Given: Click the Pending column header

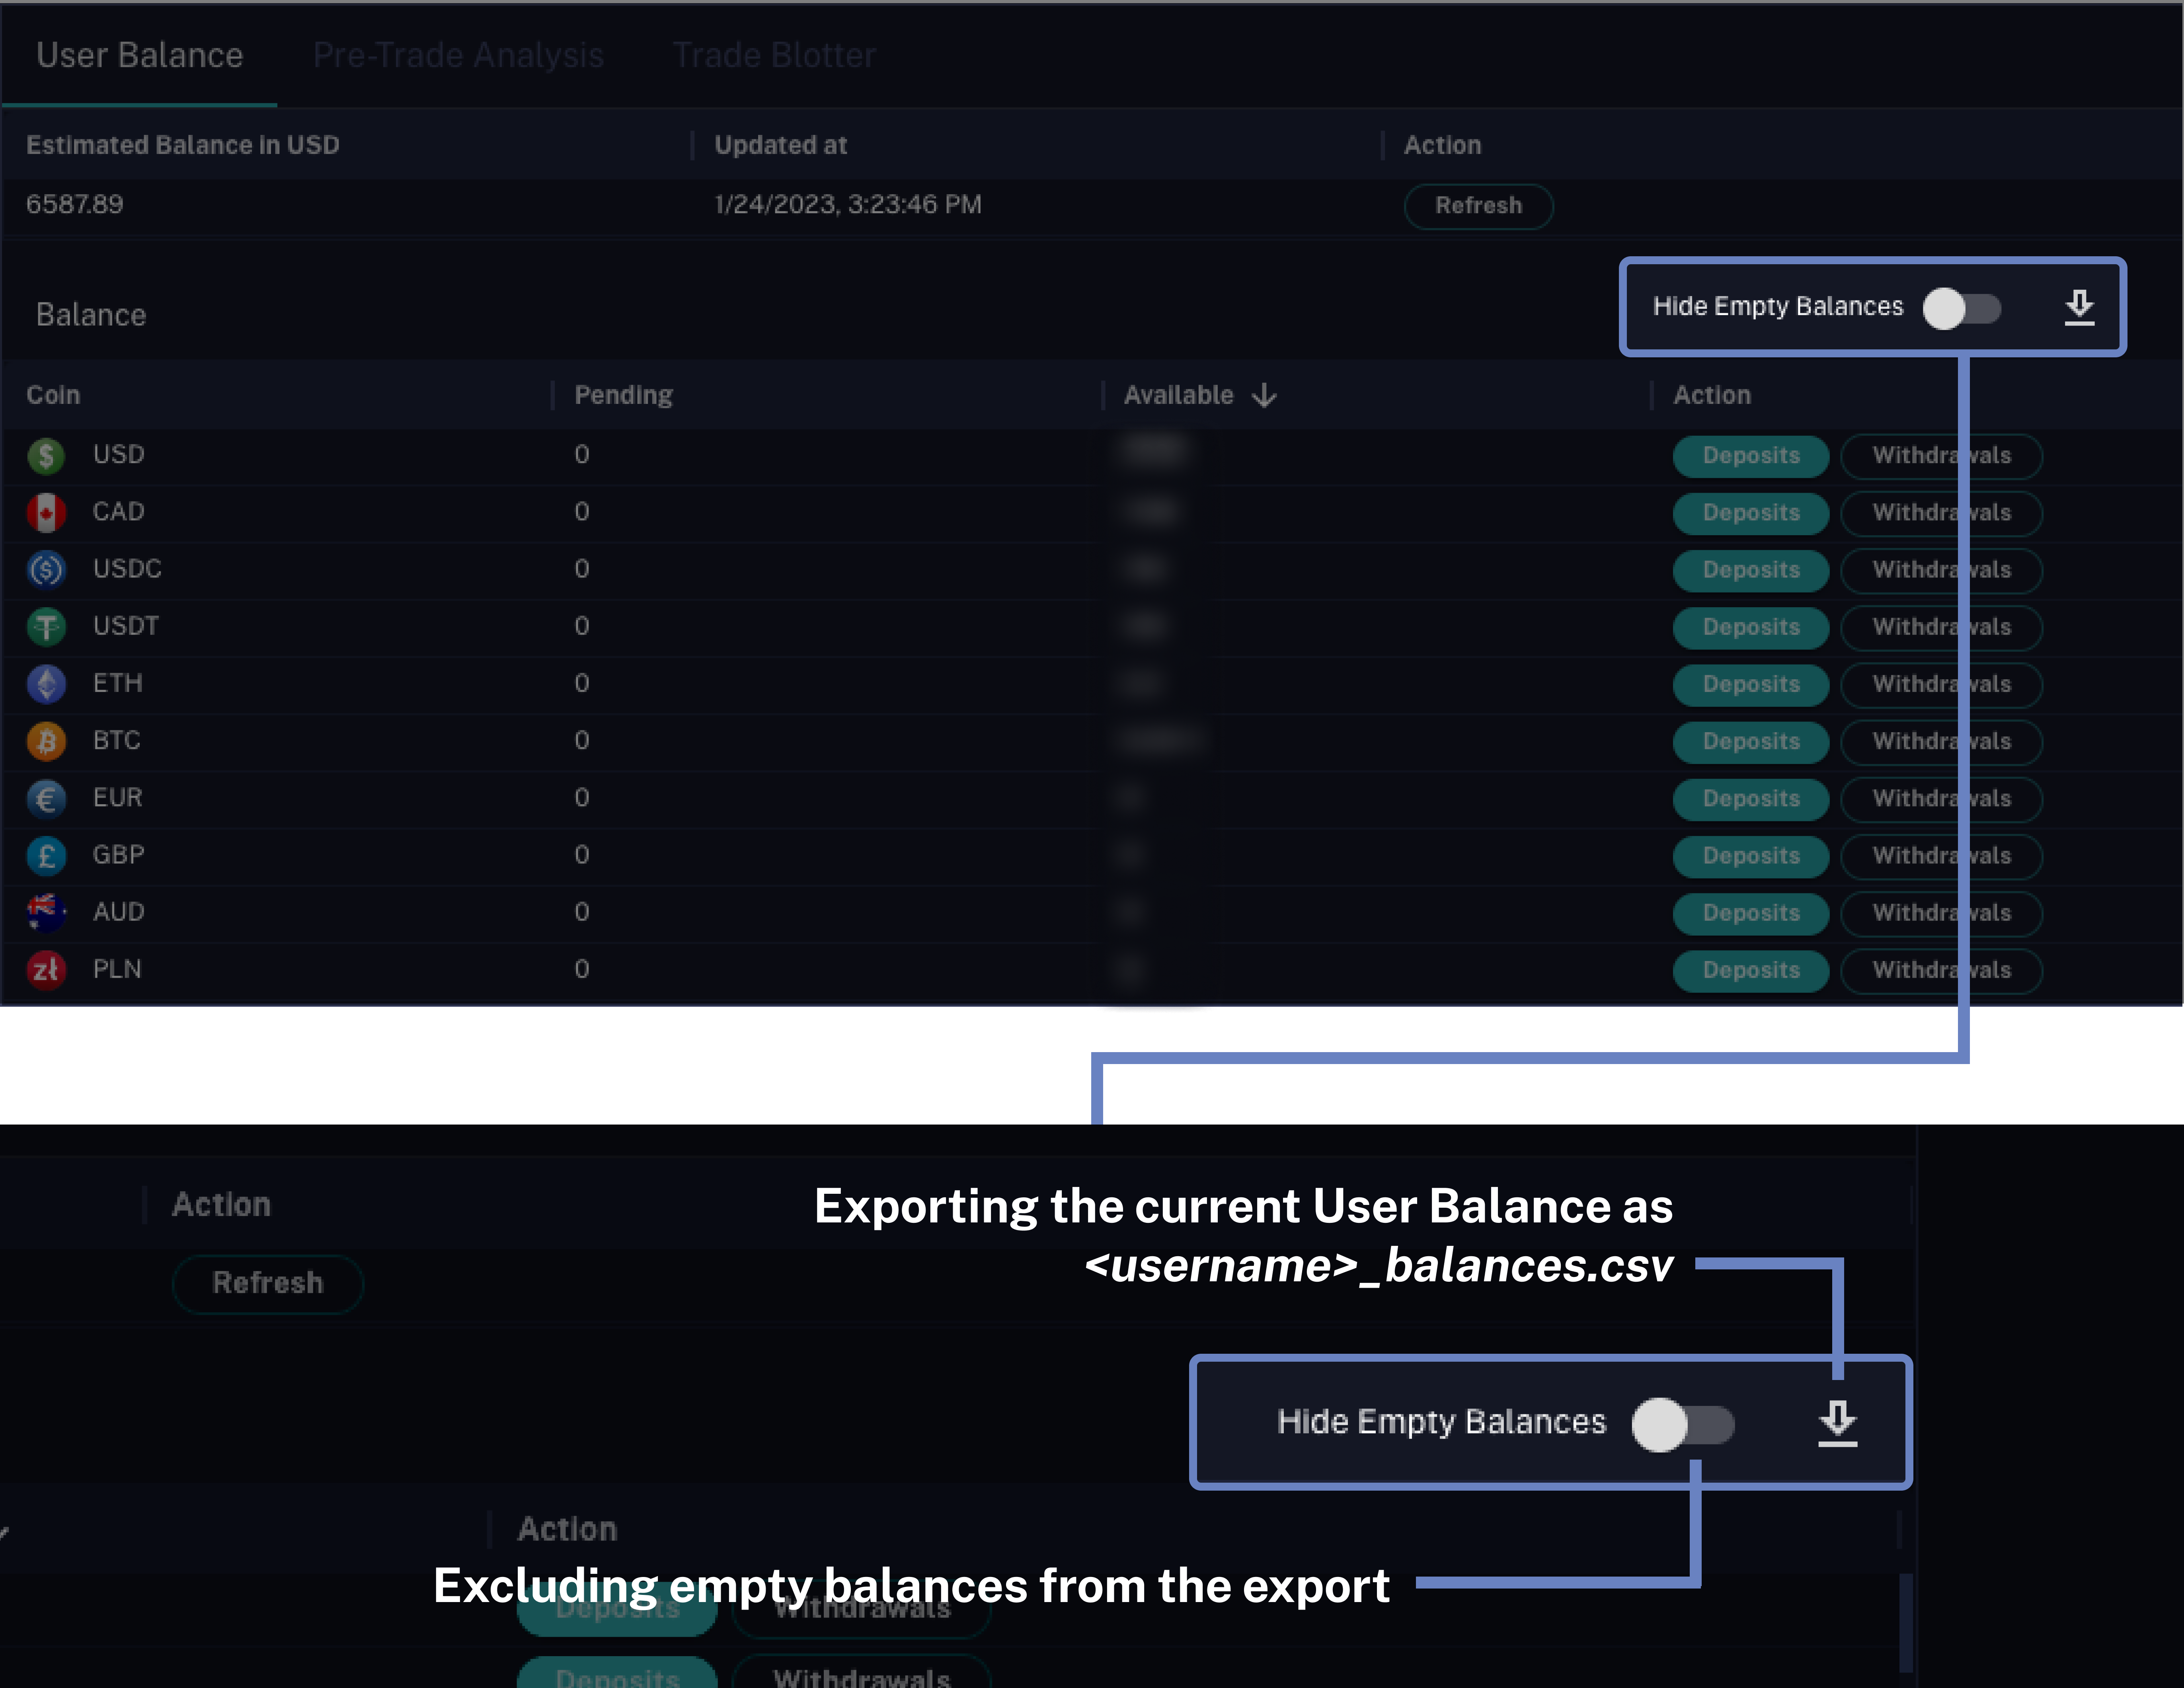Looking at the screenshot, I should tap(623, 396).
